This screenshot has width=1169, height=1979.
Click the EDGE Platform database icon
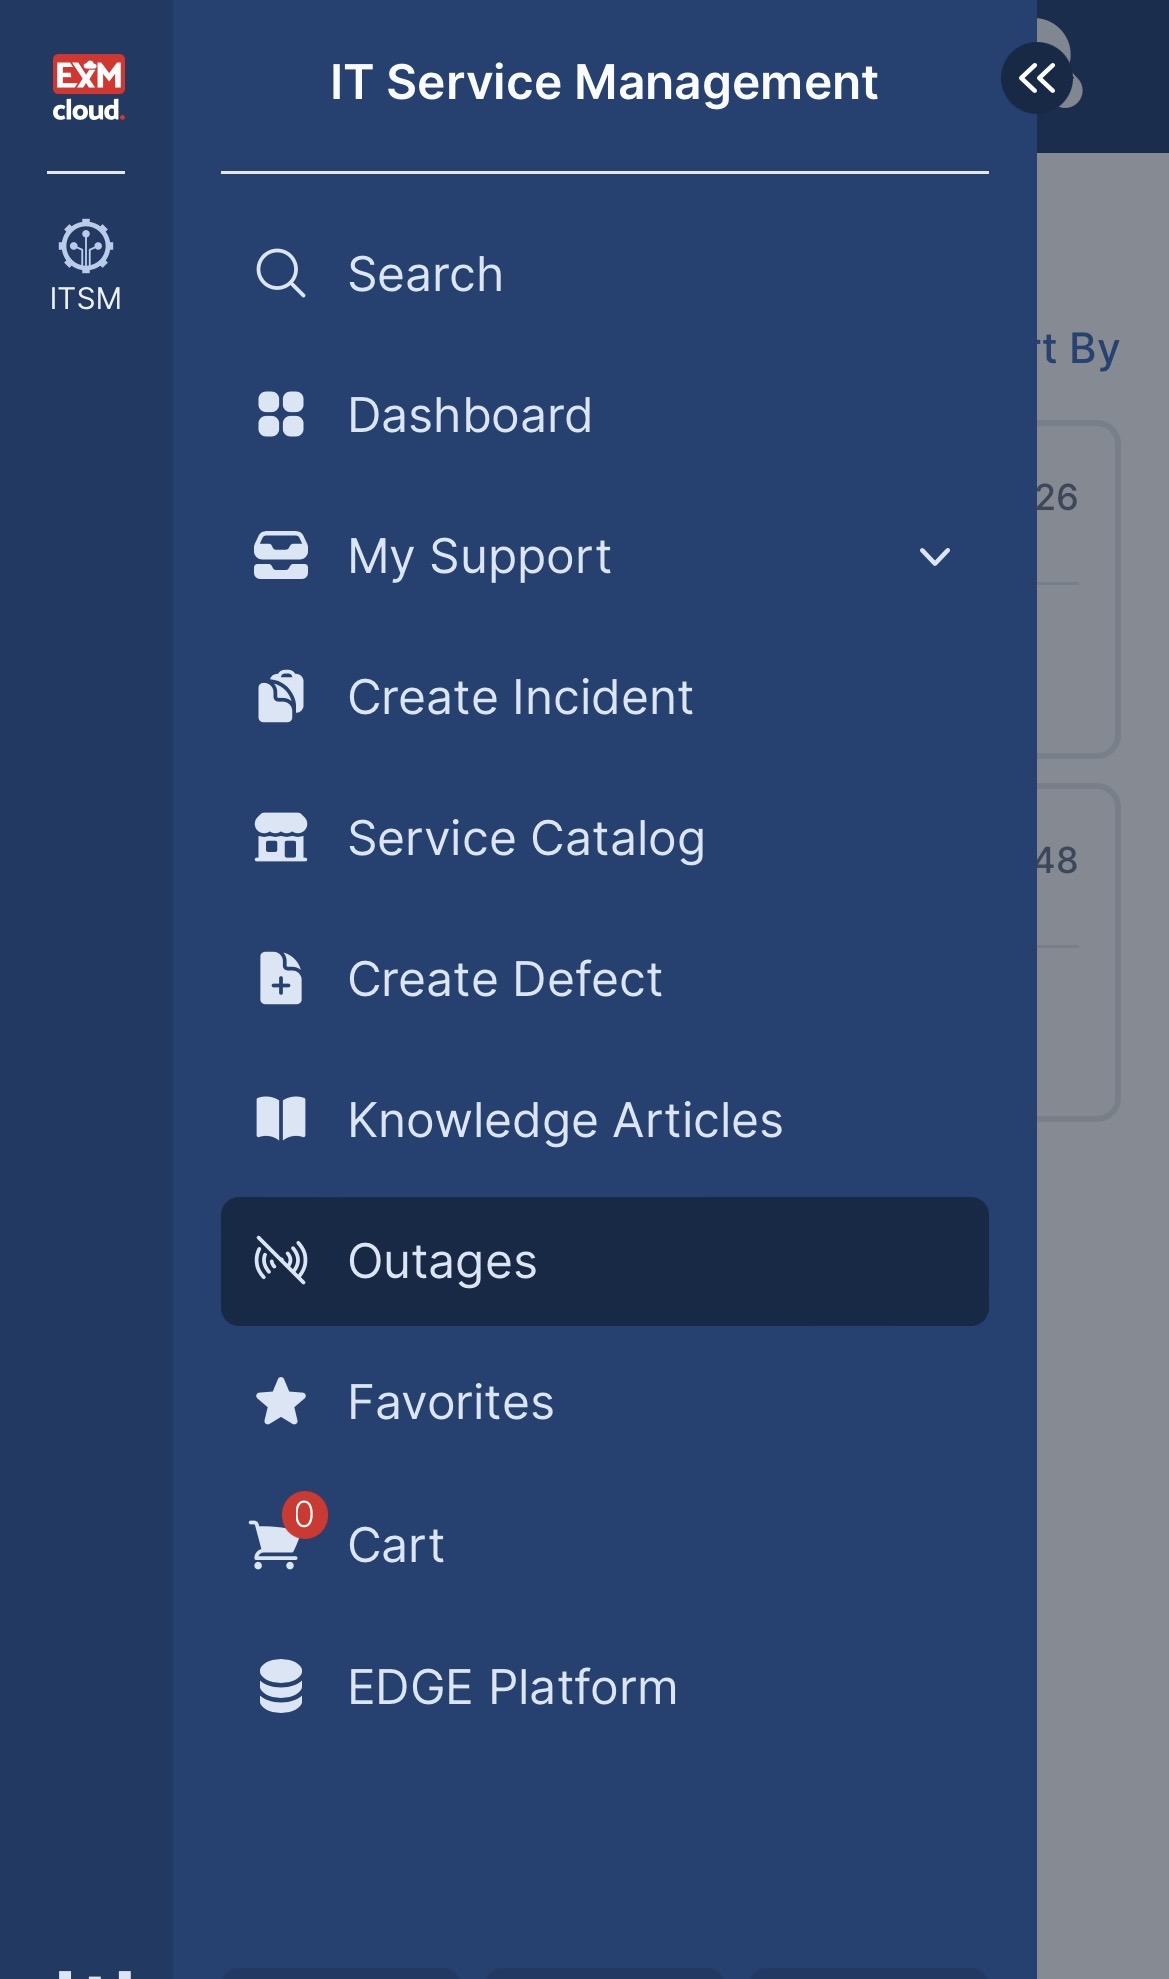280,1687
